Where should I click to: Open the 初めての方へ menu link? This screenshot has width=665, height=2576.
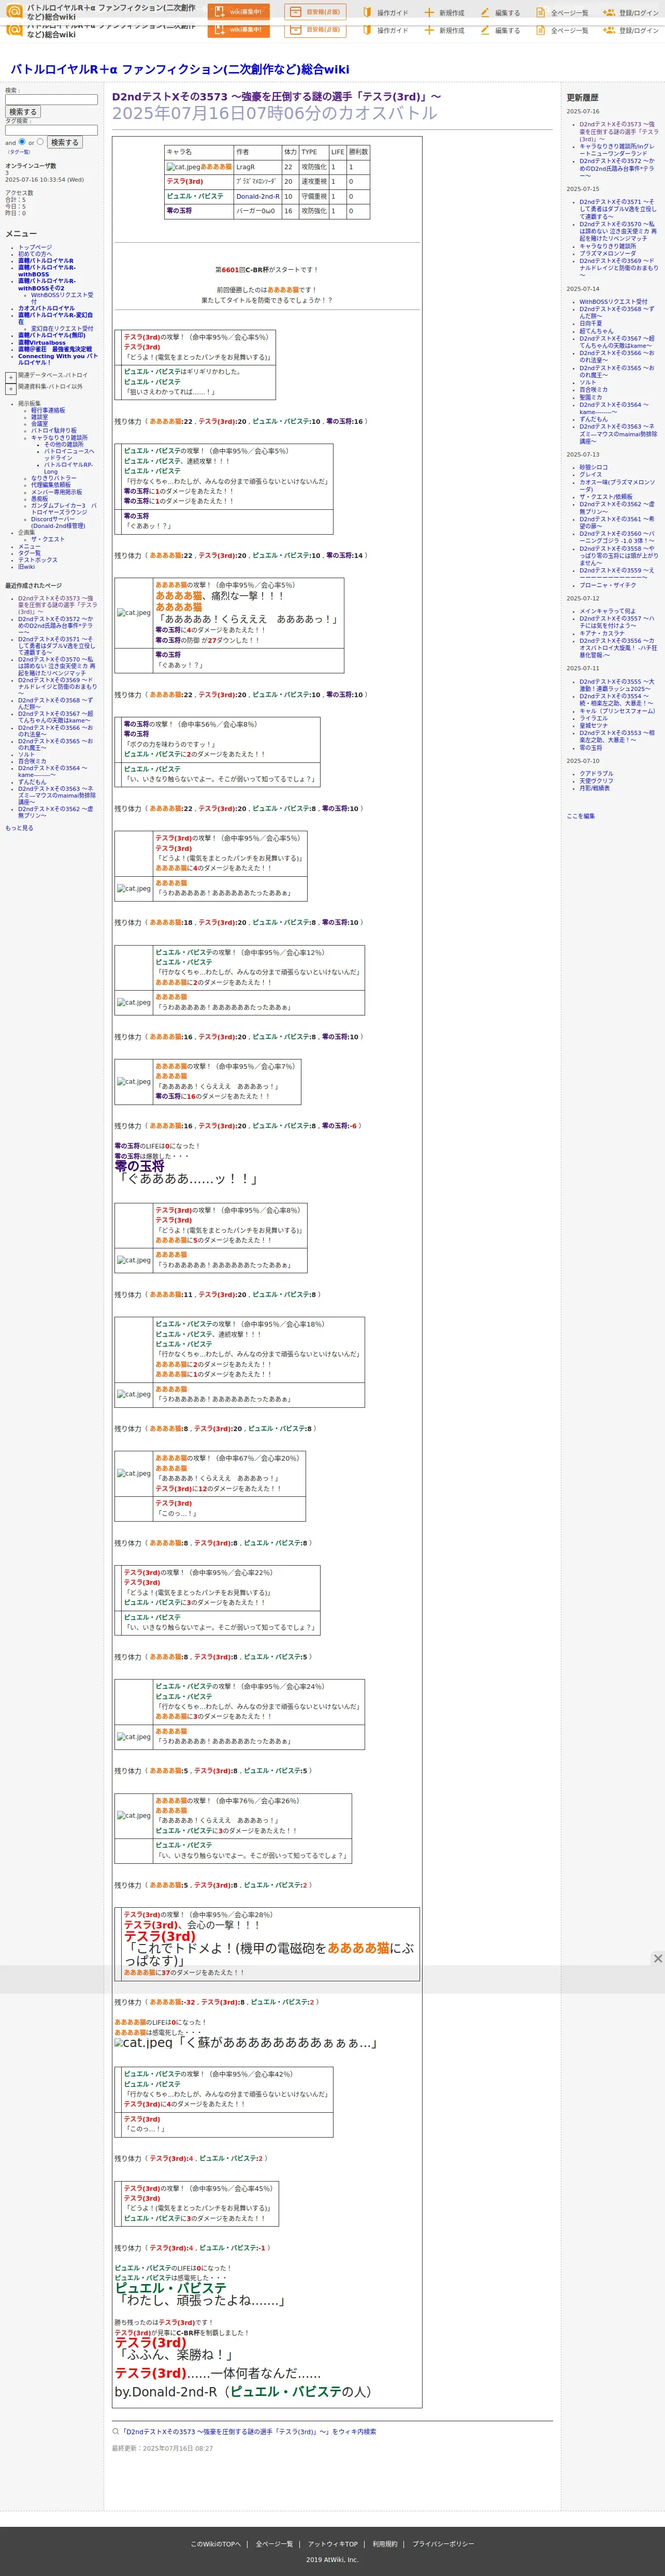click(x=35, y=254)
